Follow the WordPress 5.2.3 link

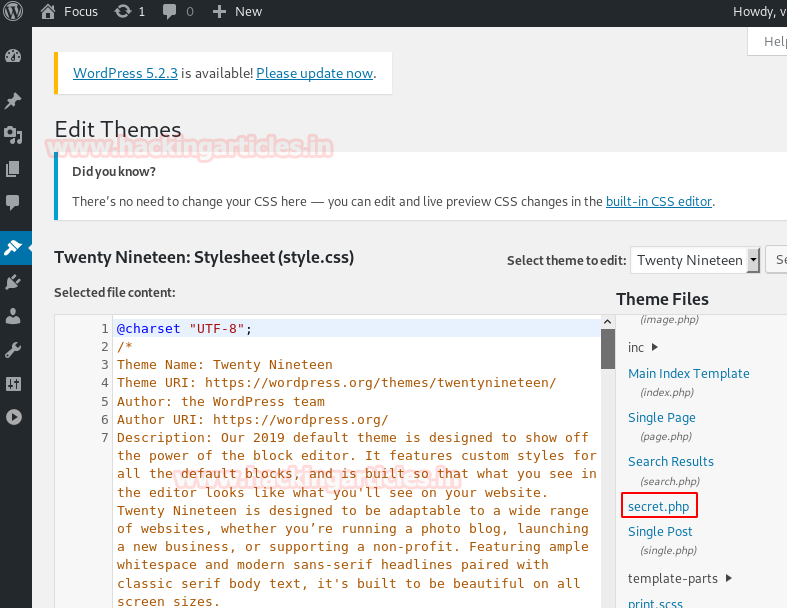tap(125, 73)
